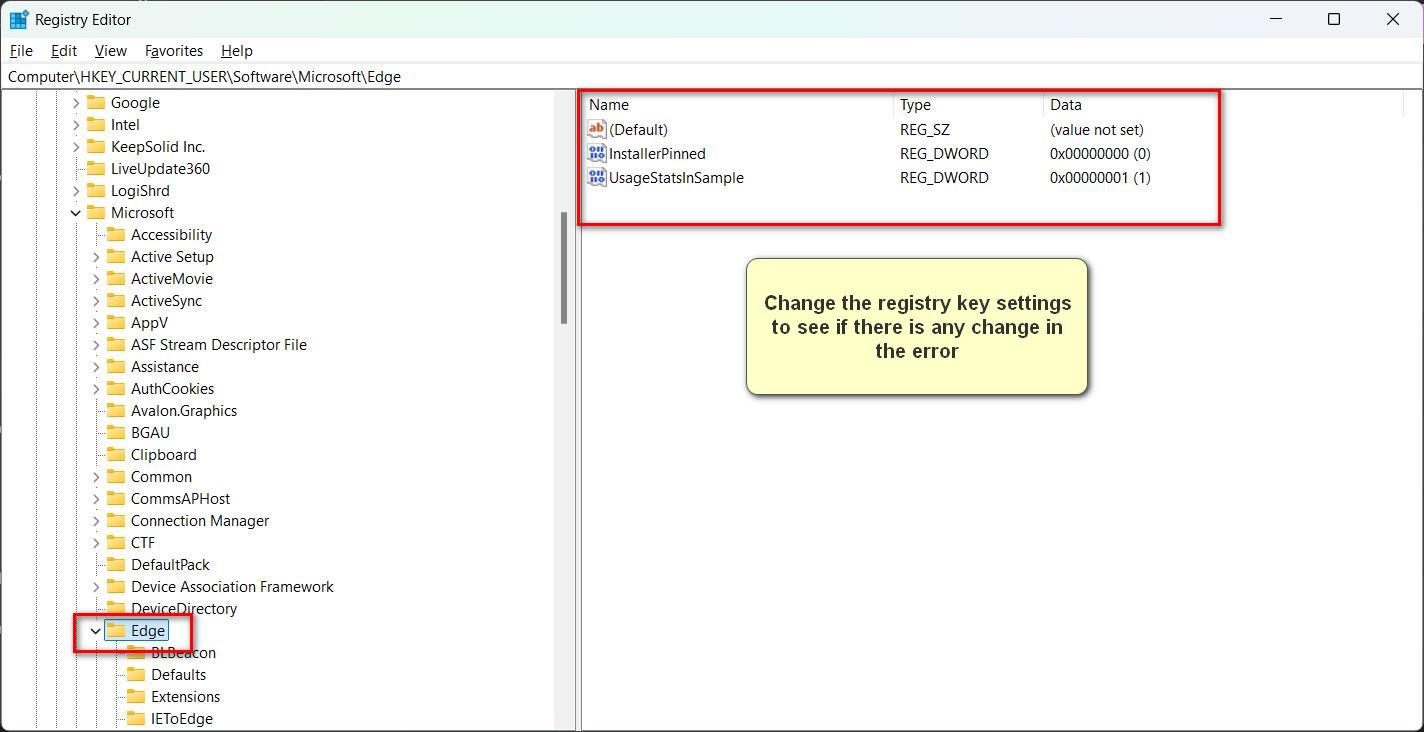1424x732 pixels.
Task: Select the BGAU folder icon
Action: [x=116, y=432]
